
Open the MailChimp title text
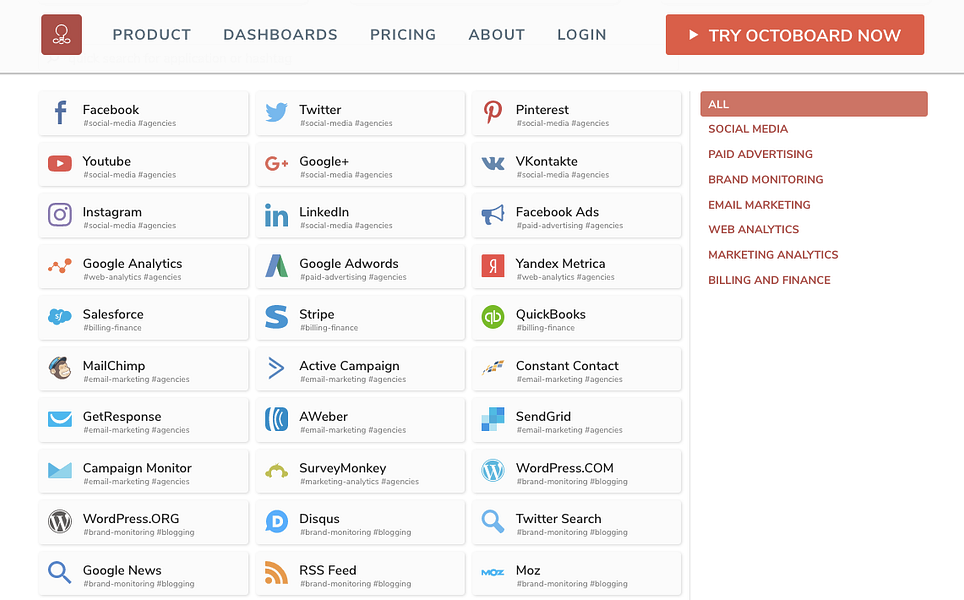click(114, 366)
